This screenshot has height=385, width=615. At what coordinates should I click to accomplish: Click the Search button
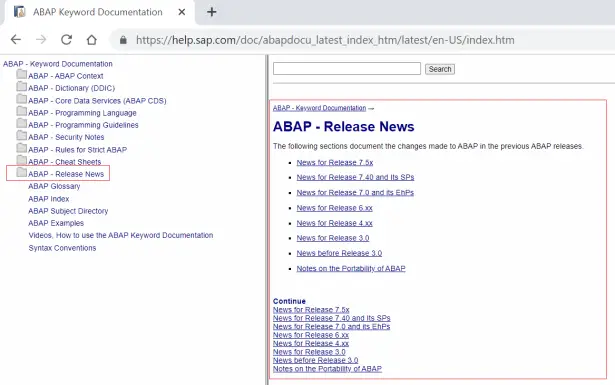coord(440,69)
